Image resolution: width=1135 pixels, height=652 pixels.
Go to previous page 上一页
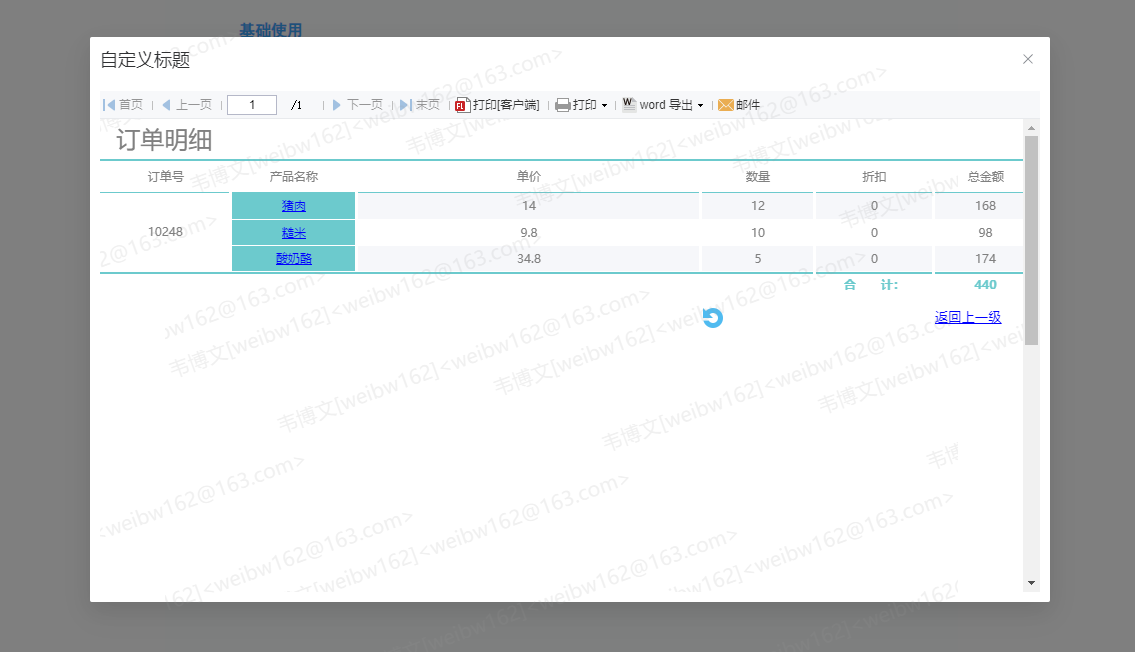(x=187, y=105)
